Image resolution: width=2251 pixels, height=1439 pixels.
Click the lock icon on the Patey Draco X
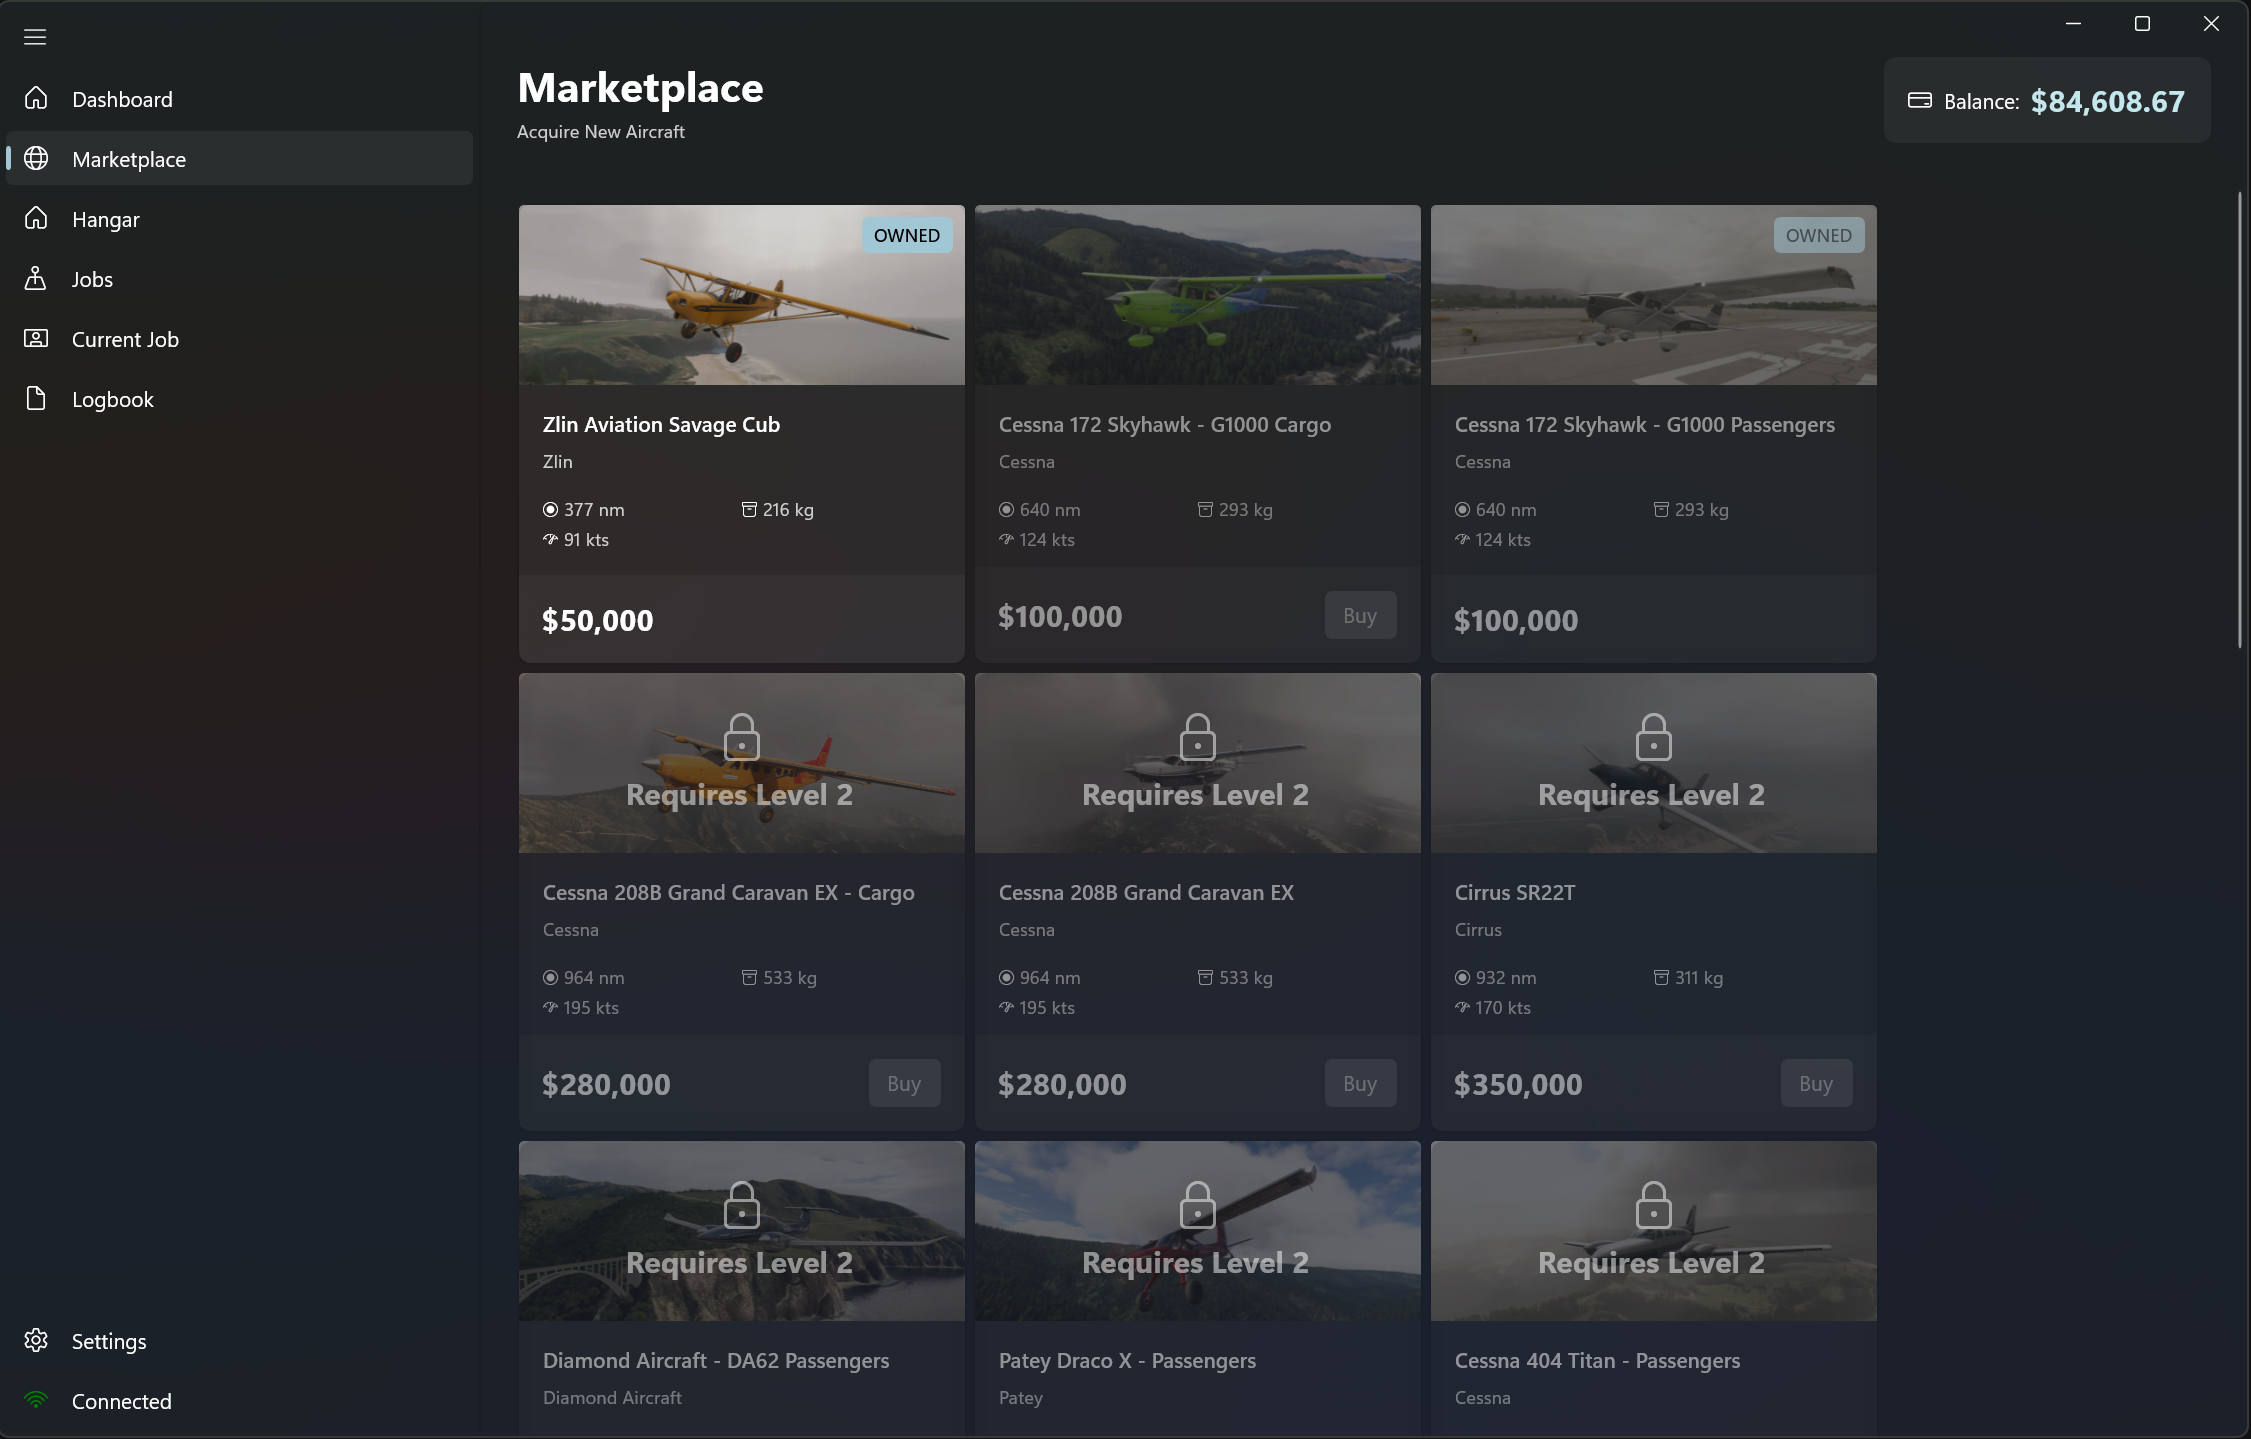(1196, 1205)
